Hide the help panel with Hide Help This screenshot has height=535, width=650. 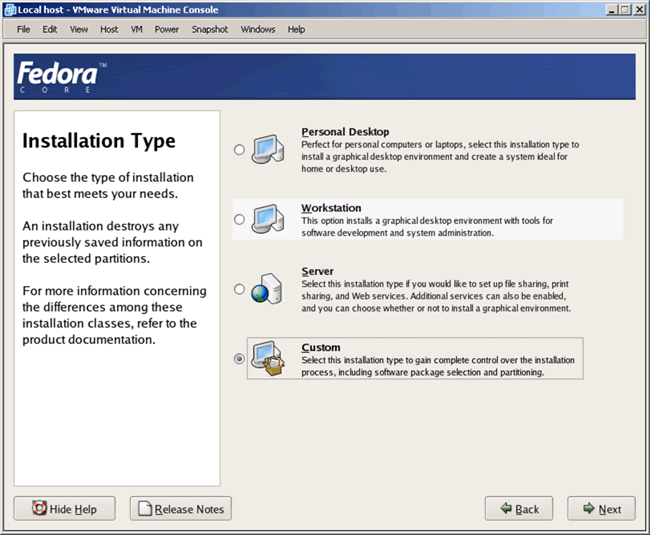[x=65, y=509]
